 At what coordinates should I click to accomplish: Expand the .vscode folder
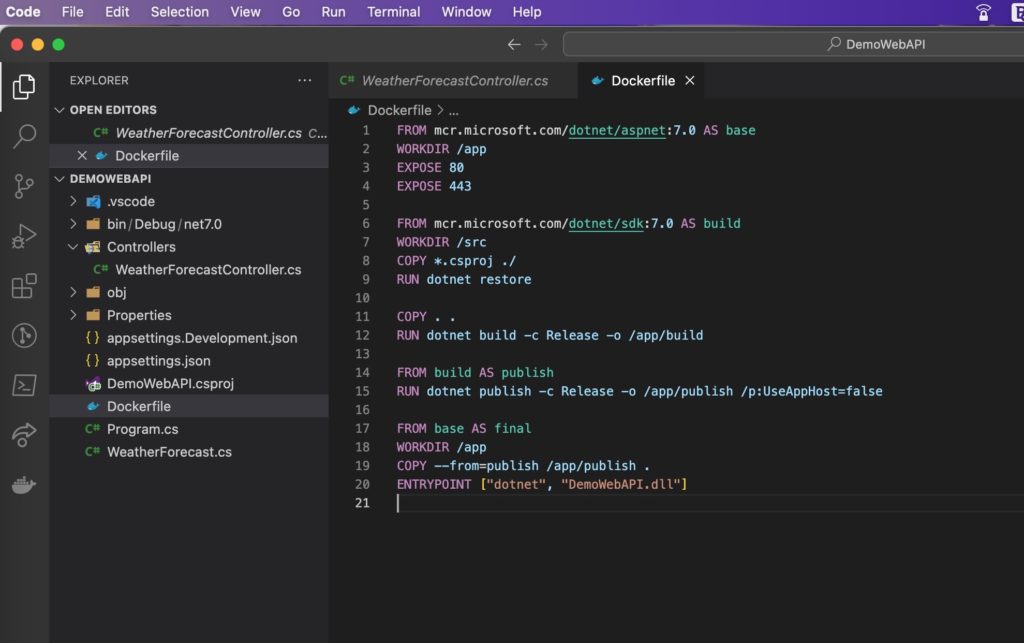(x=73, y=201)
